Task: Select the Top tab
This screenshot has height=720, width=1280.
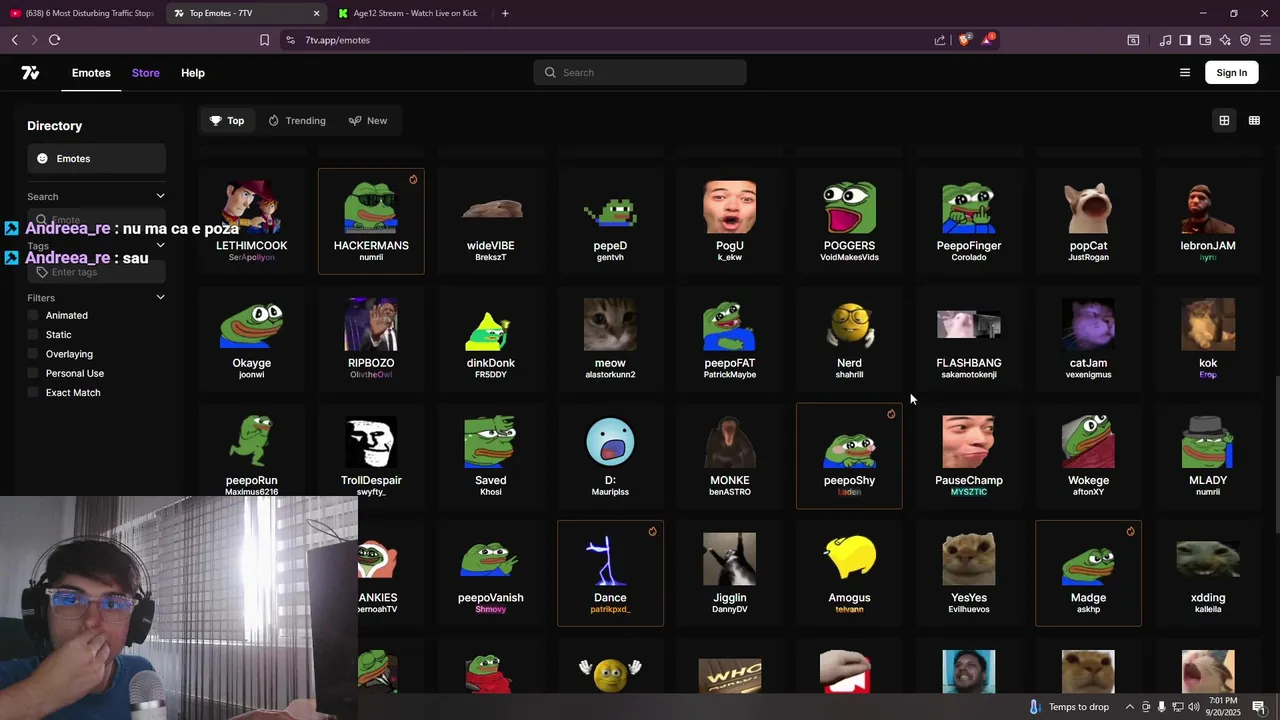Action: tap(227, 121)
